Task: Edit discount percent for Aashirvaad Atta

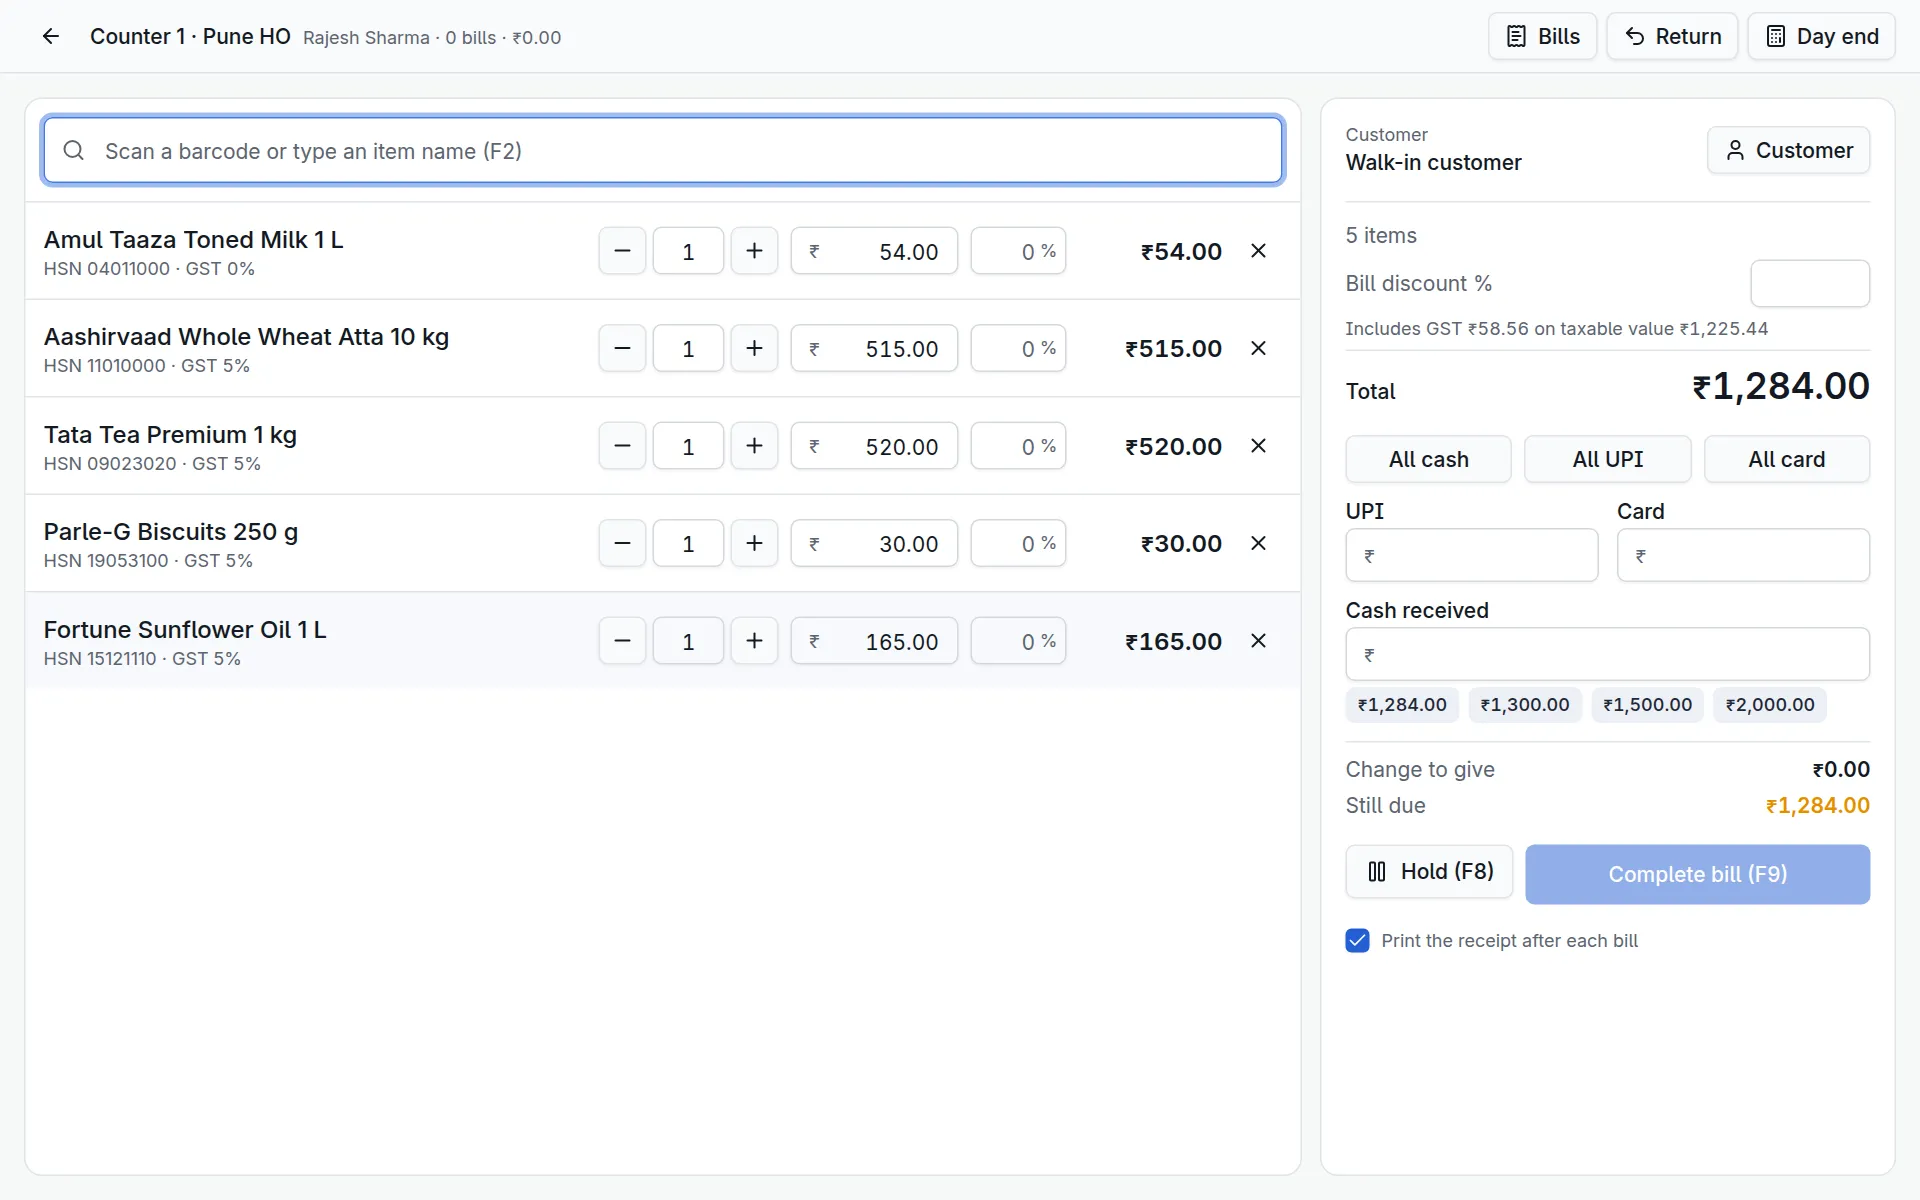Action: [x=1018, y=349]
